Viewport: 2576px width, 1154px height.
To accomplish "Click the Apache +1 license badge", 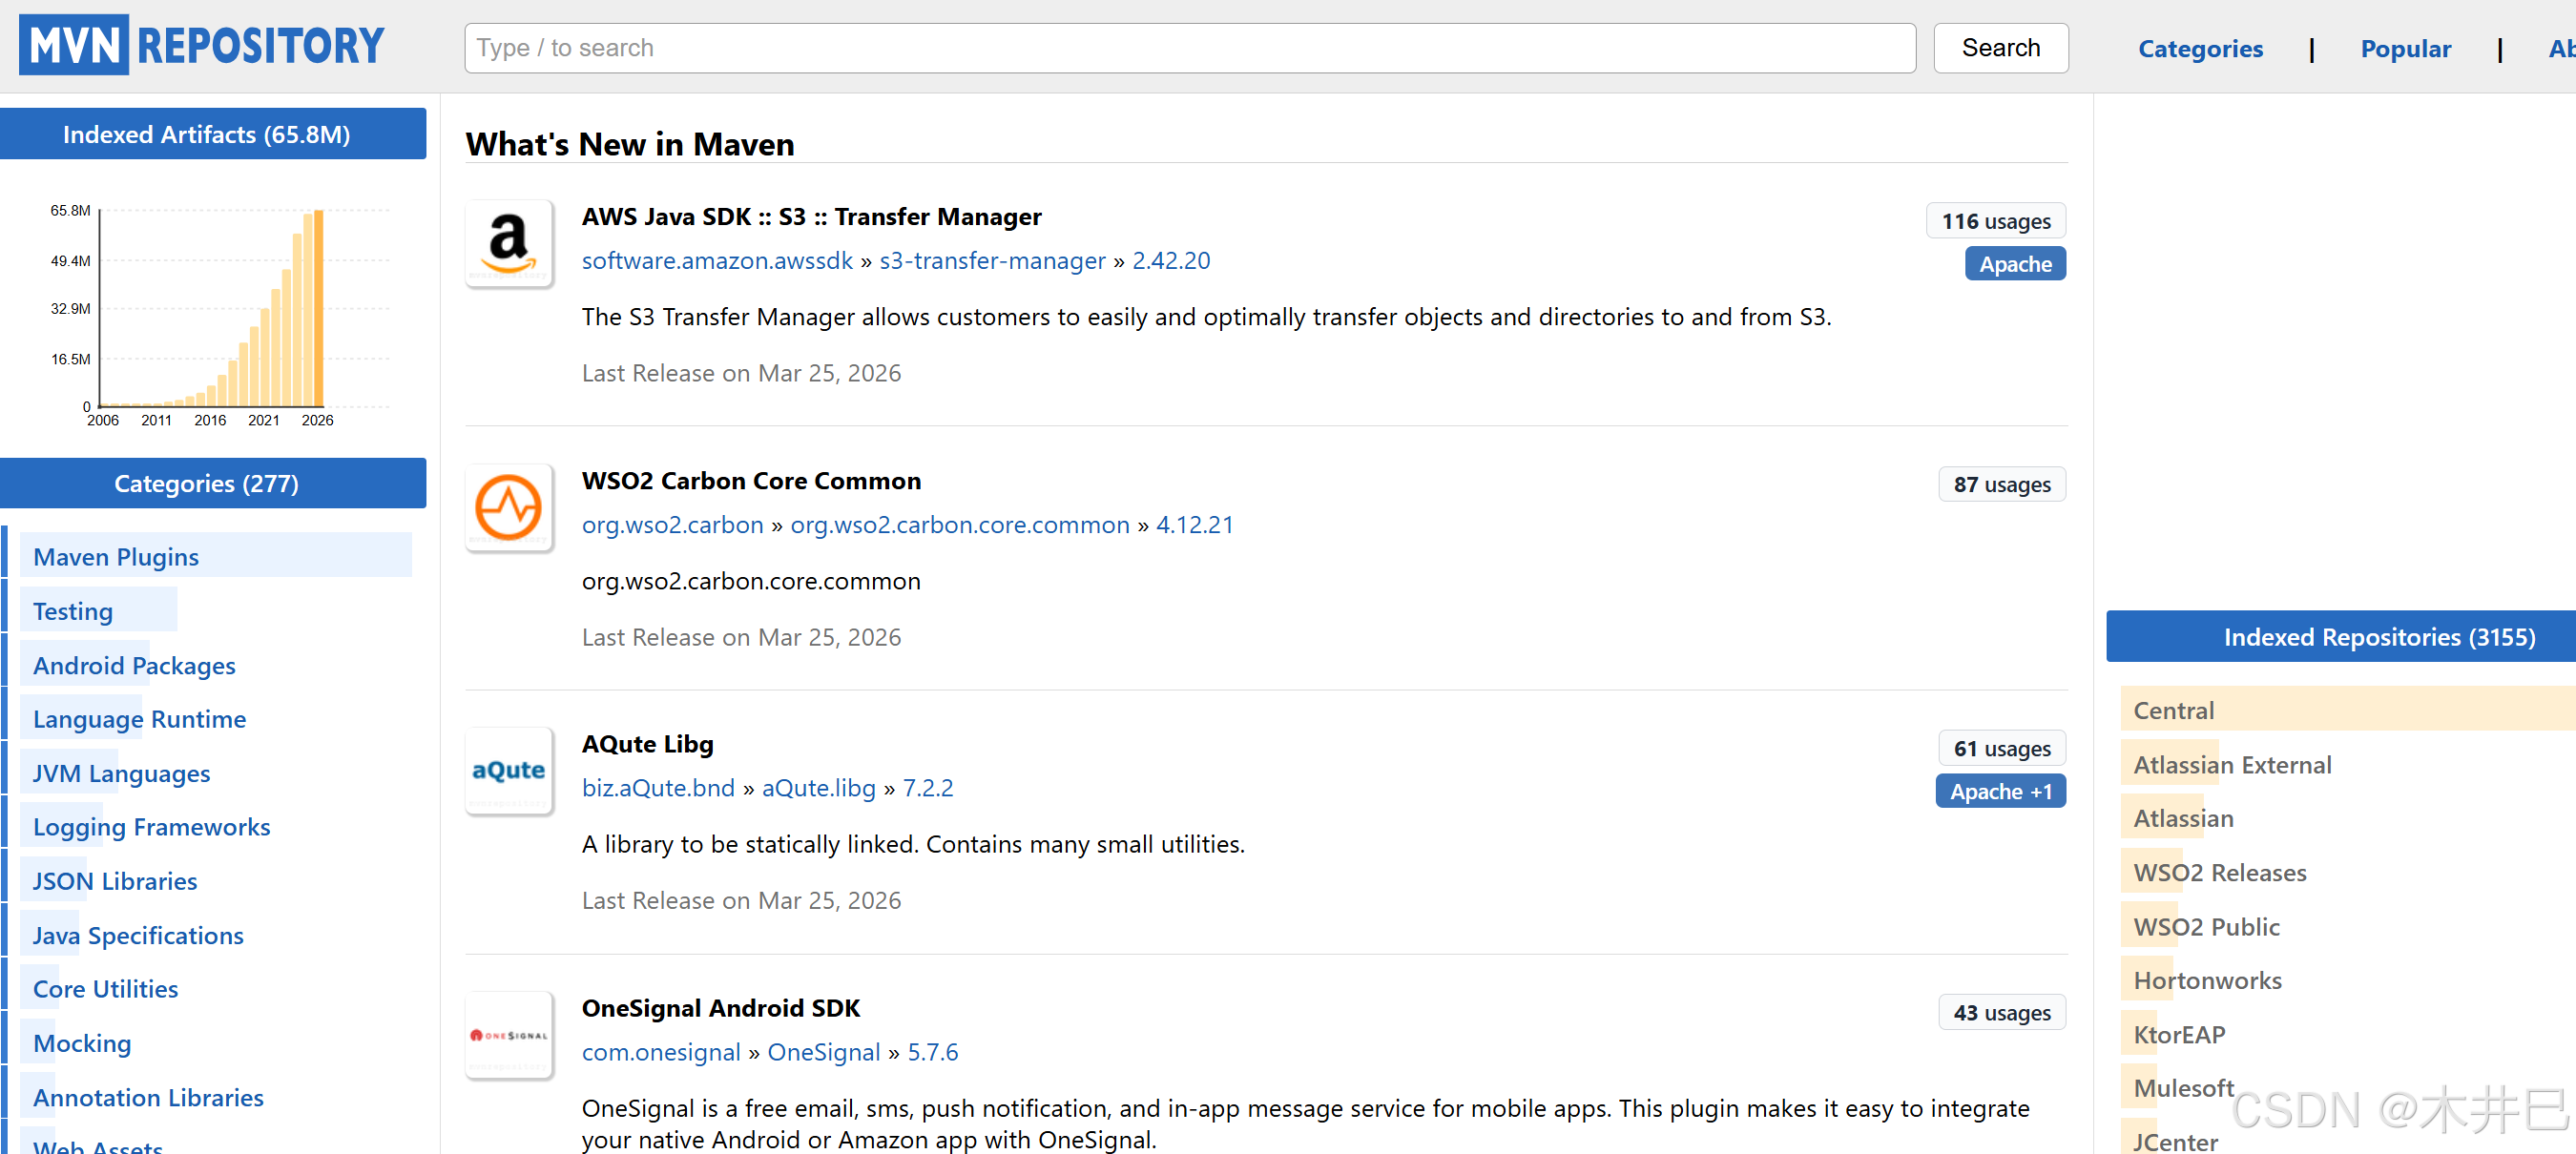I will [1999, 791].
